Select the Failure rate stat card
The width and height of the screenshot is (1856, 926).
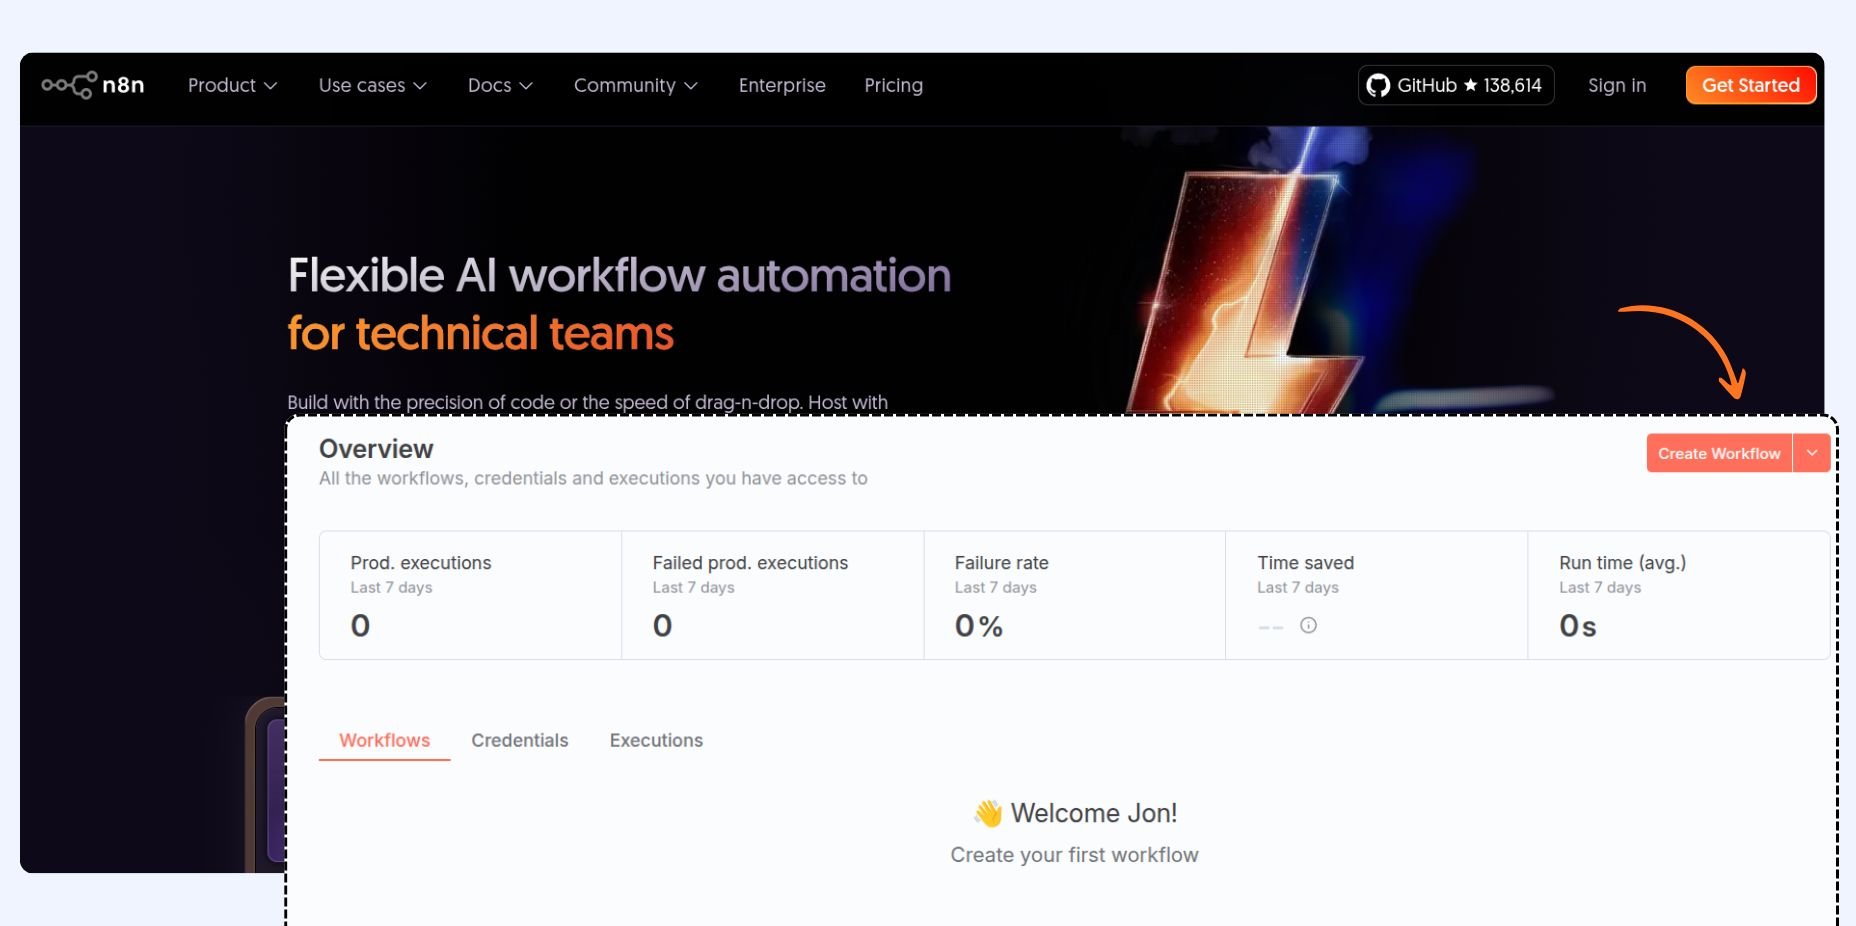[x=1074, y=595]
